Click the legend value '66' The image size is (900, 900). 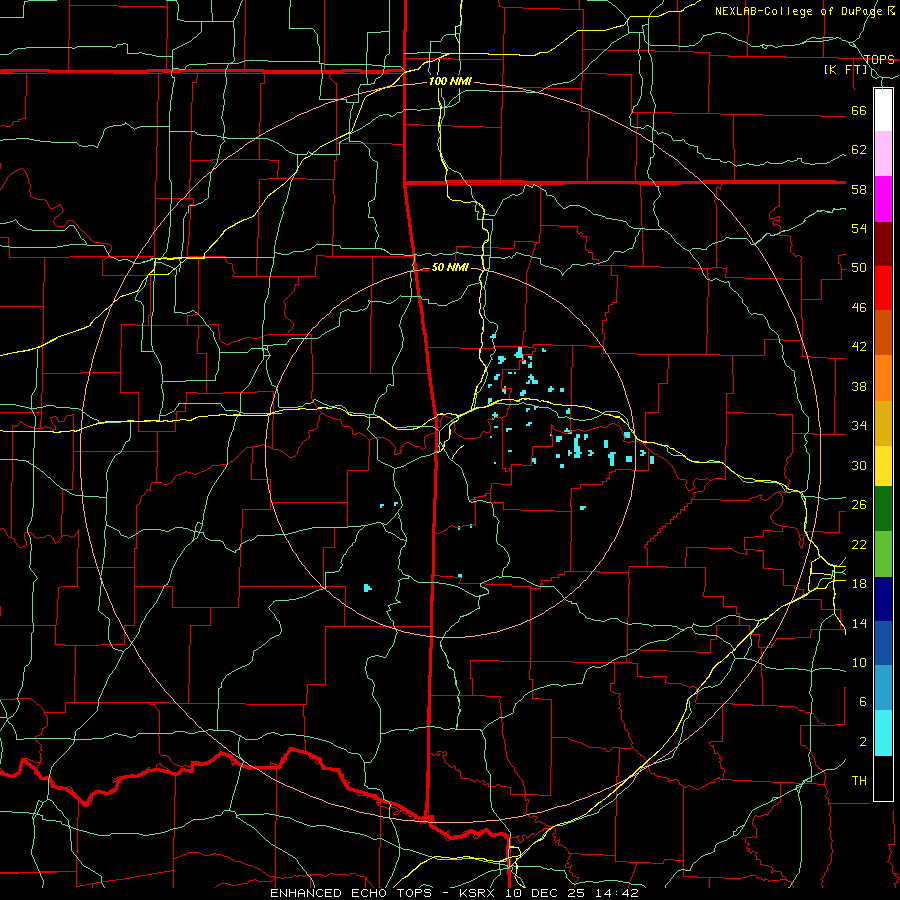pos(859,111)
